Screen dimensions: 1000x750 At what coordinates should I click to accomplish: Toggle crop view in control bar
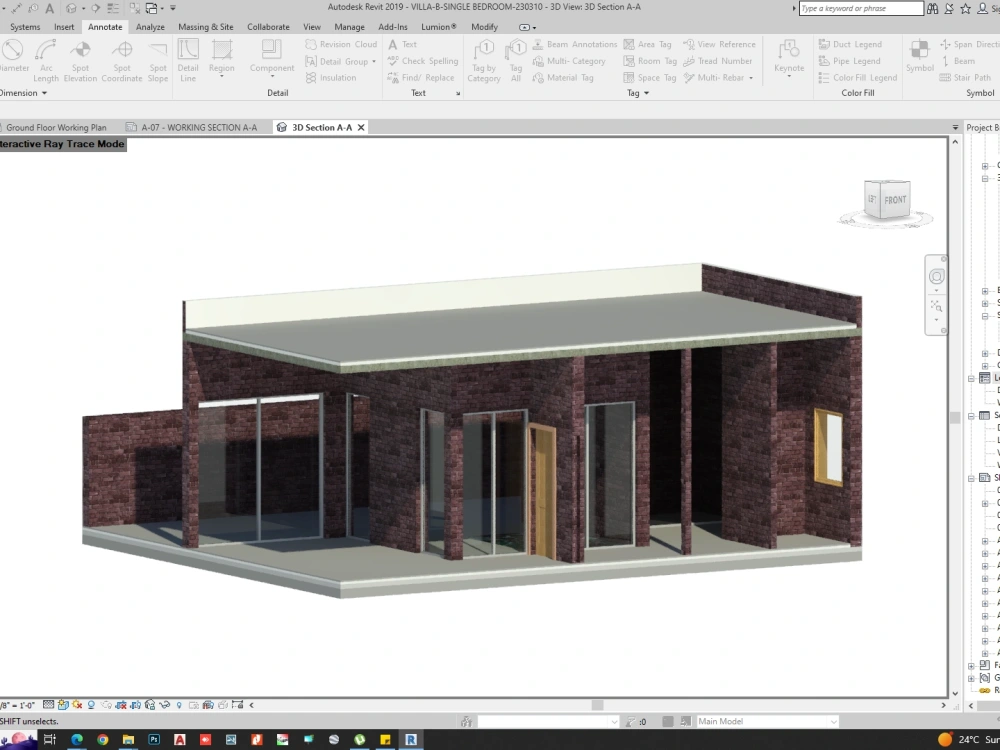click(121, 705)
